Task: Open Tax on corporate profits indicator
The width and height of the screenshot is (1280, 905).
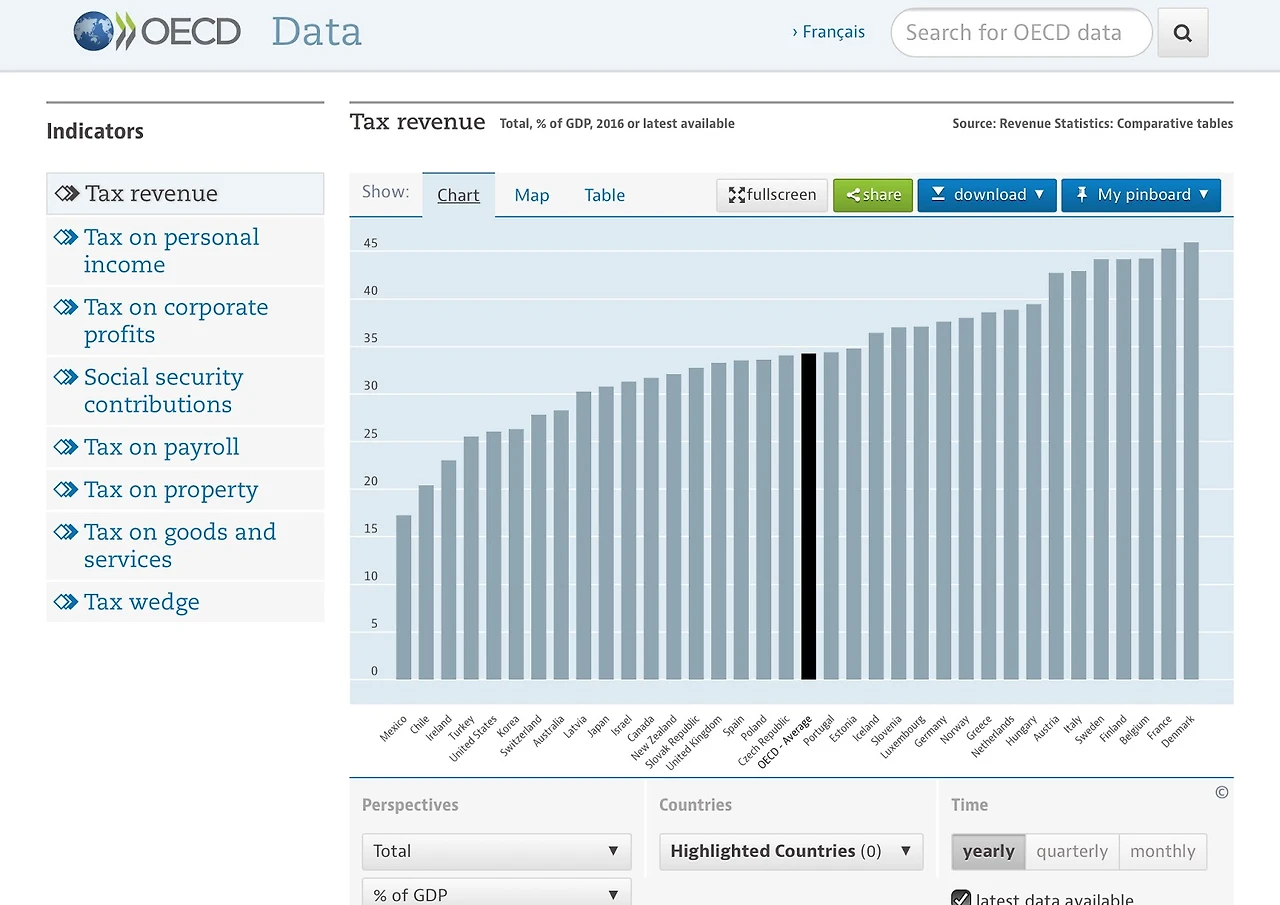Action: pos(185,321)
